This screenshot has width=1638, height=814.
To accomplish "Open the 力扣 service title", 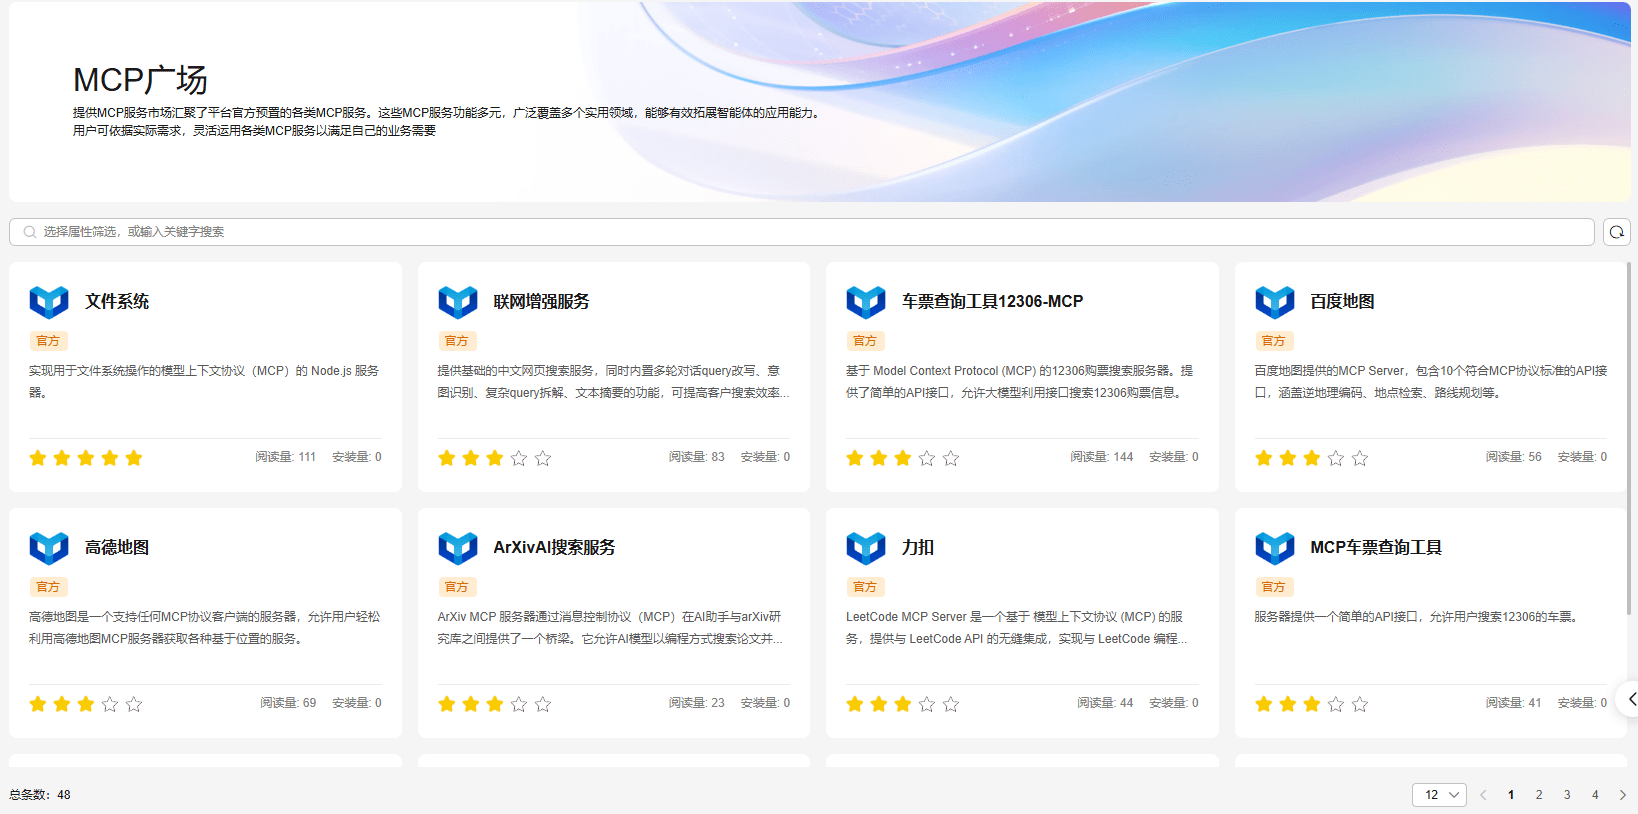I will (918, 548).
